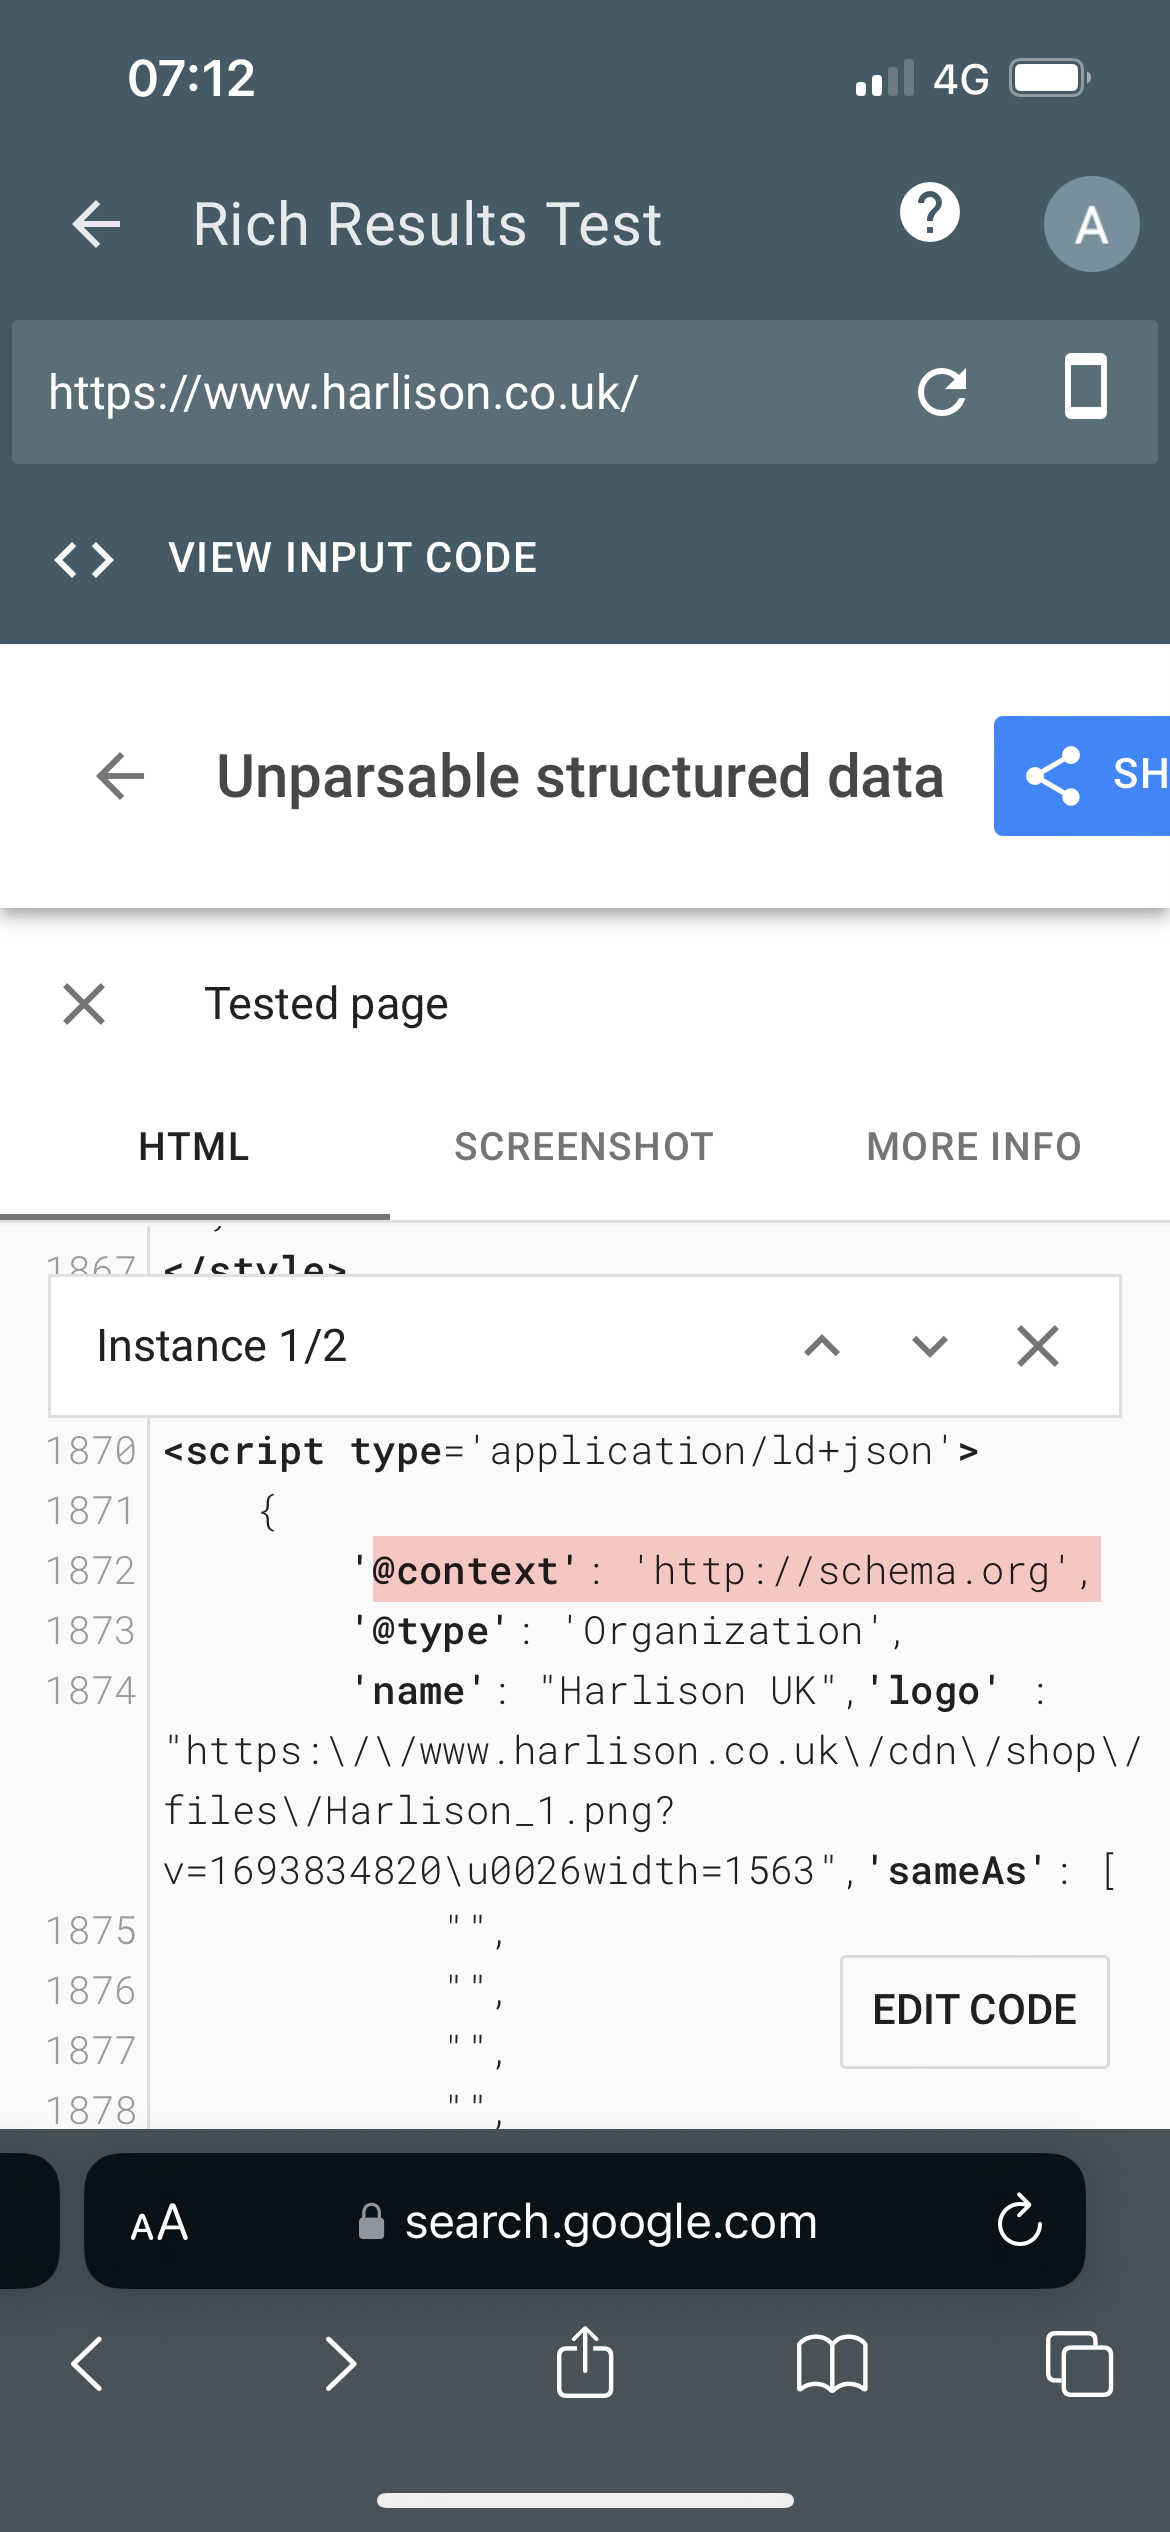The height and width of the screenshot is (2532, 1170).
Task: Go back from Unparsable structured data
Action: tap(121, 776)
